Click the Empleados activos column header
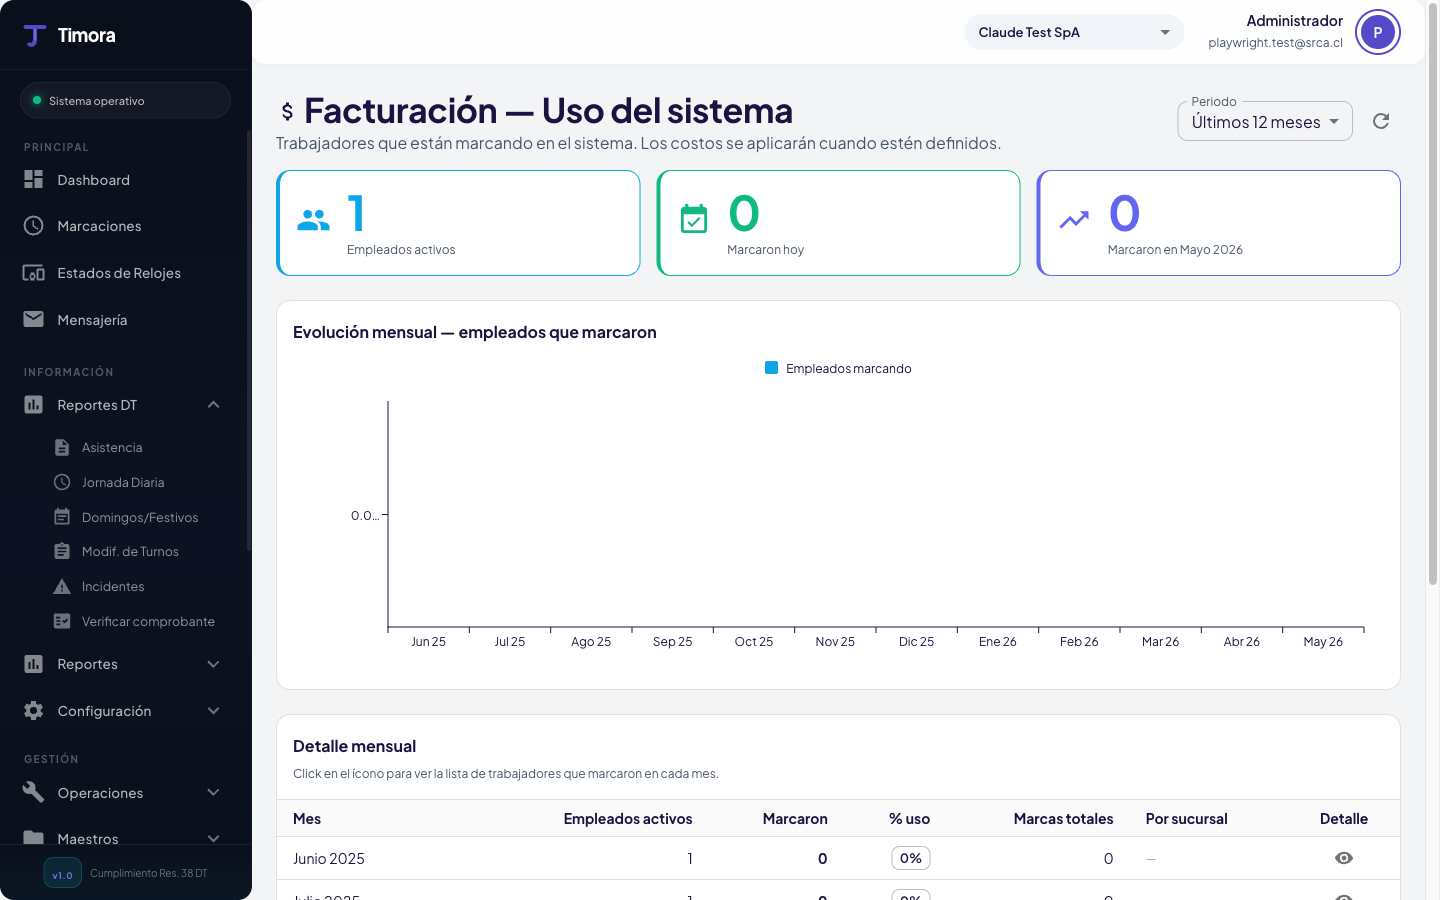The height and width of the screenshot is (900, 1440). coord(628,818)
